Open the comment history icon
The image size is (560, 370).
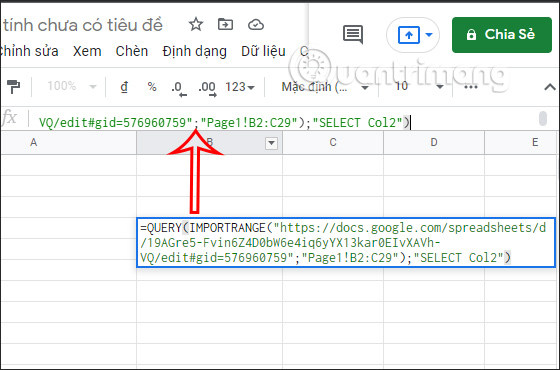point(353,35)
